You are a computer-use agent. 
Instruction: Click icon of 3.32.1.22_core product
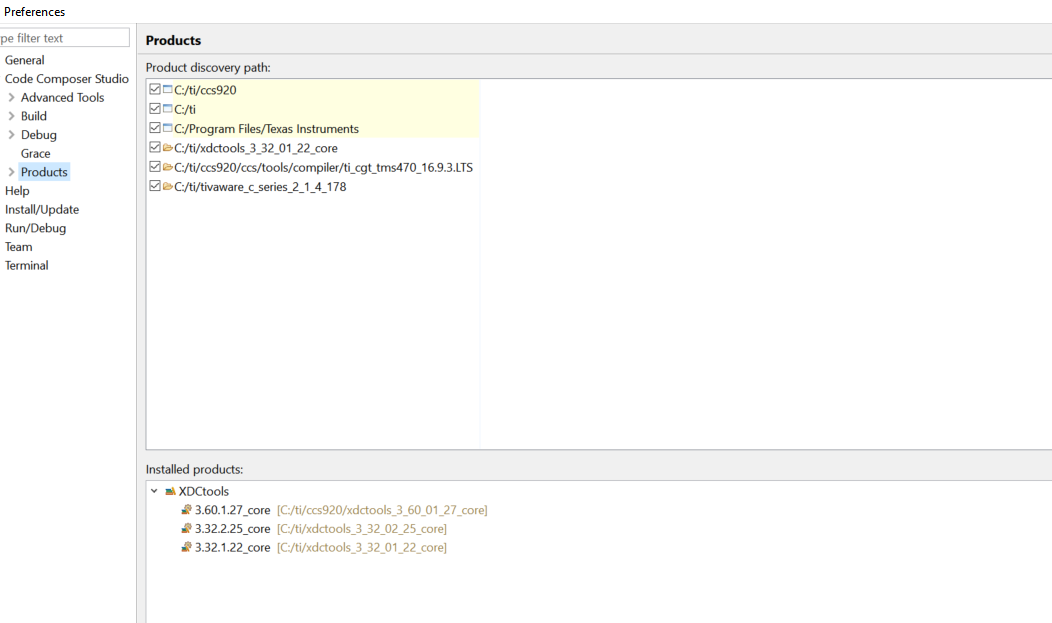[x=186, y=548]
